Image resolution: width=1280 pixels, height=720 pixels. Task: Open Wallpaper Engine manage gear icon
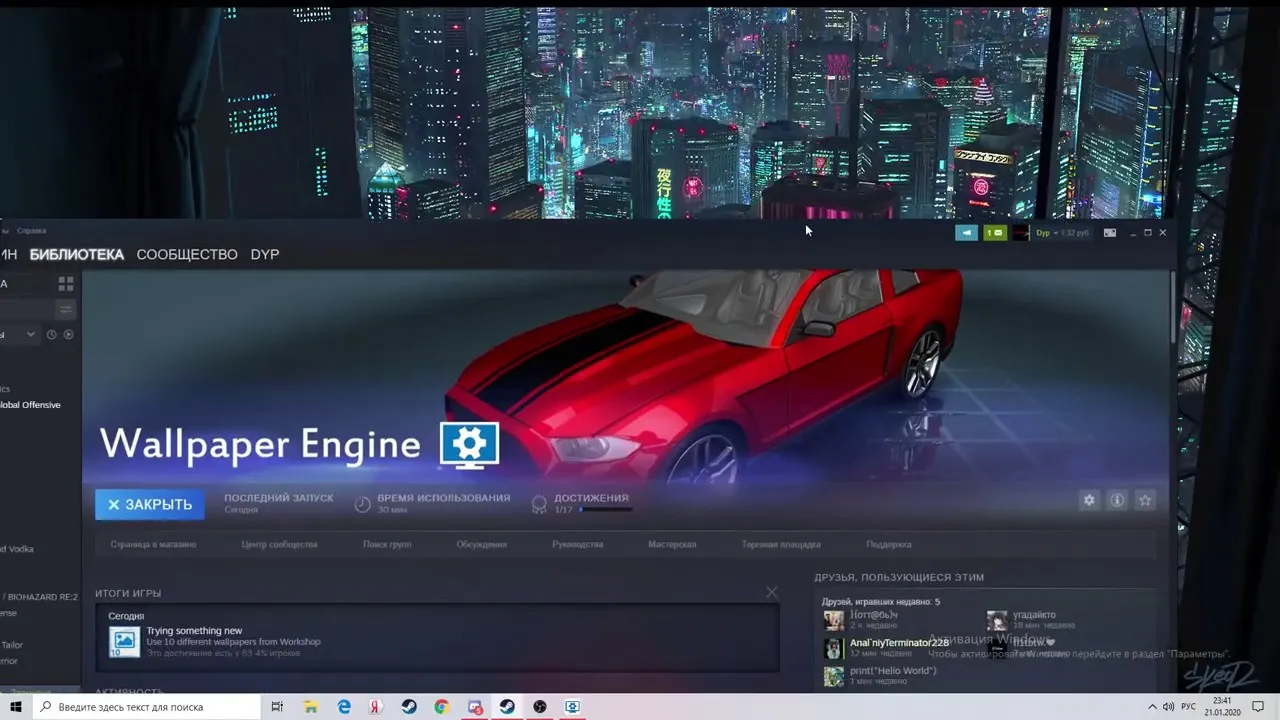pos(1089,500)
